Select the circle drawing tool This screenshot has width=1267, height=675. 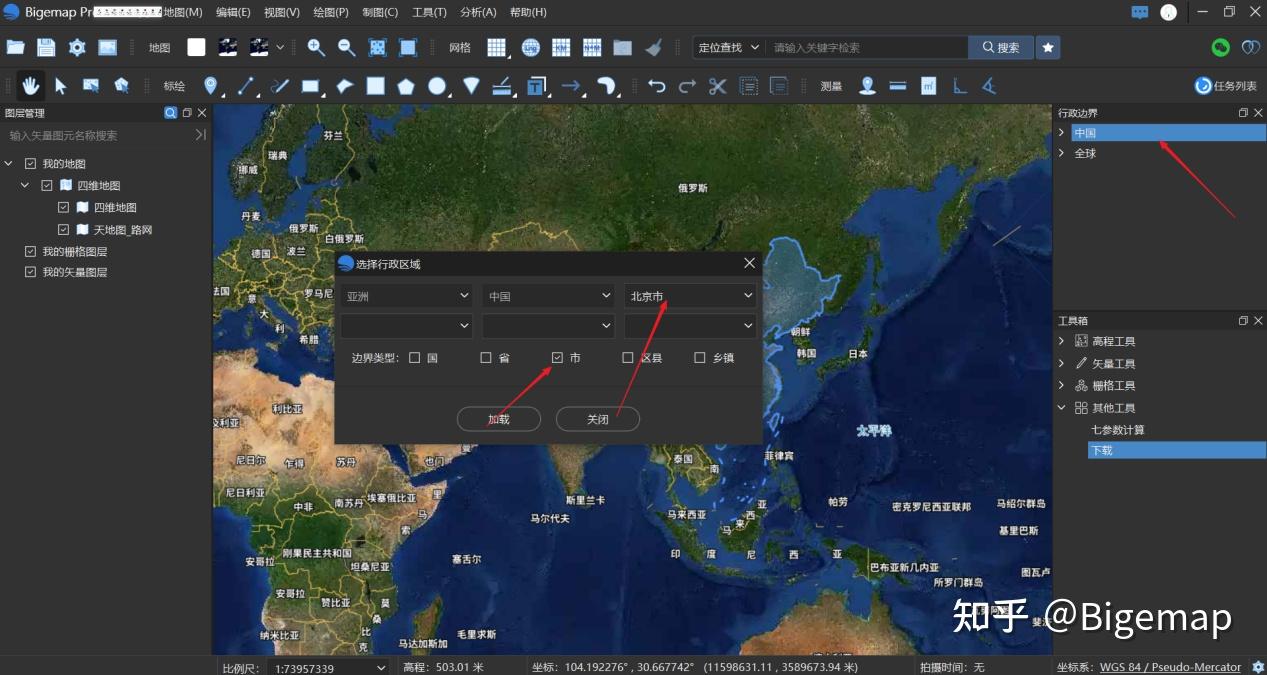[x=437, y=86]
